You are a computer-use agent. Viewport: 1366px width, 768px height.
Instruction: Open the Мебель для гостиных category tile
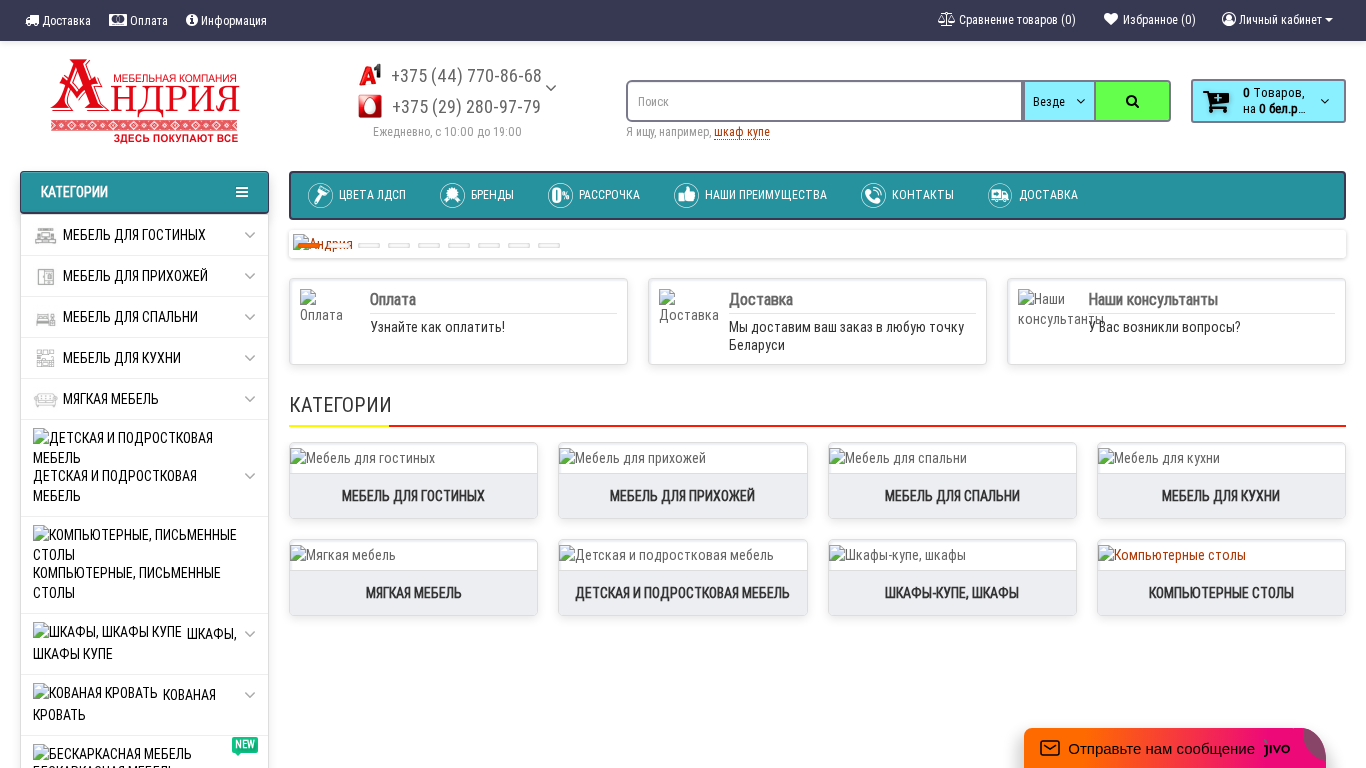(413, 481)
